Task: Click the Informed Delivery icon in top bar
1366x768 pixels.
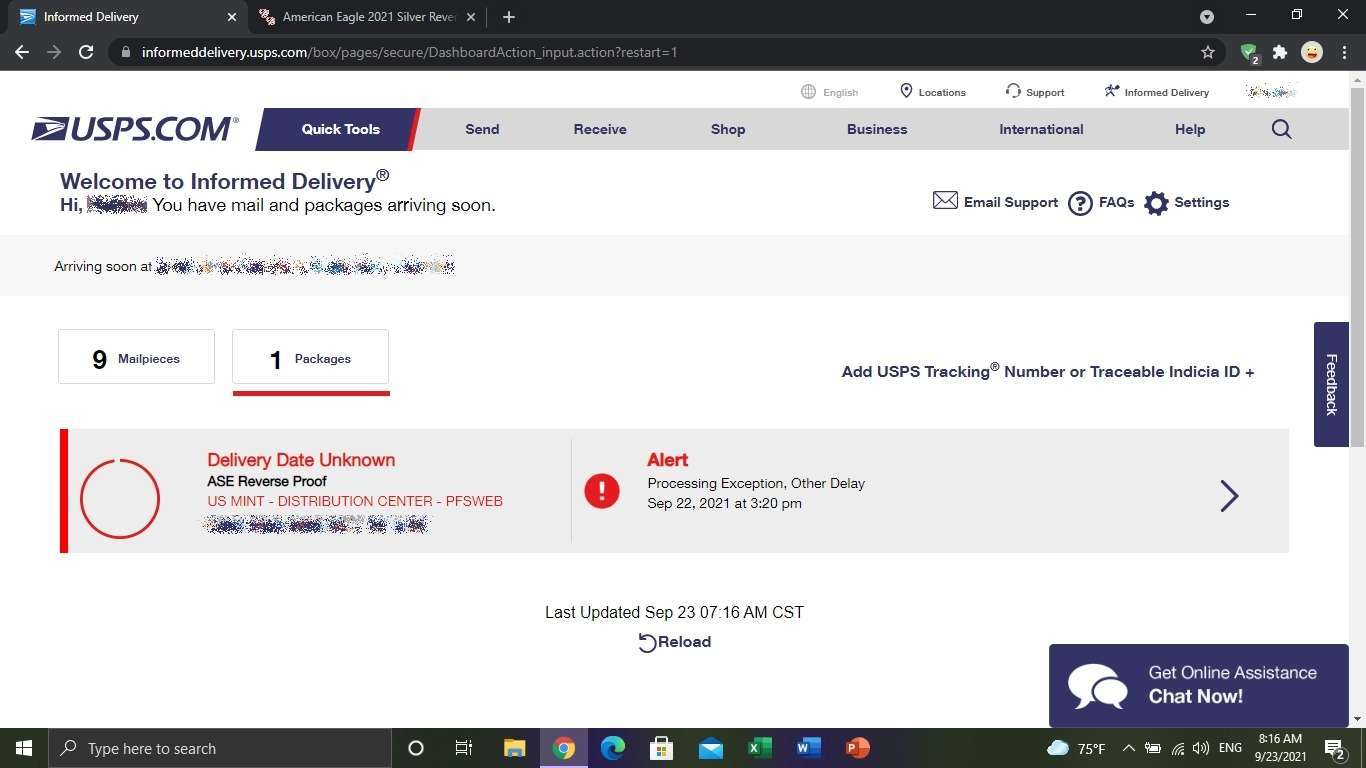Action: [x=1111, y=91]
